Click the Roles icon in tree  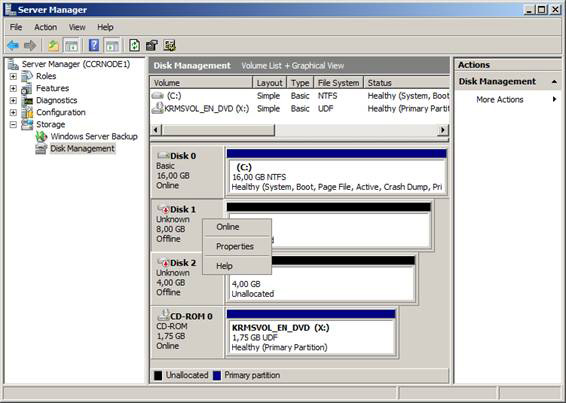point(27,76)
